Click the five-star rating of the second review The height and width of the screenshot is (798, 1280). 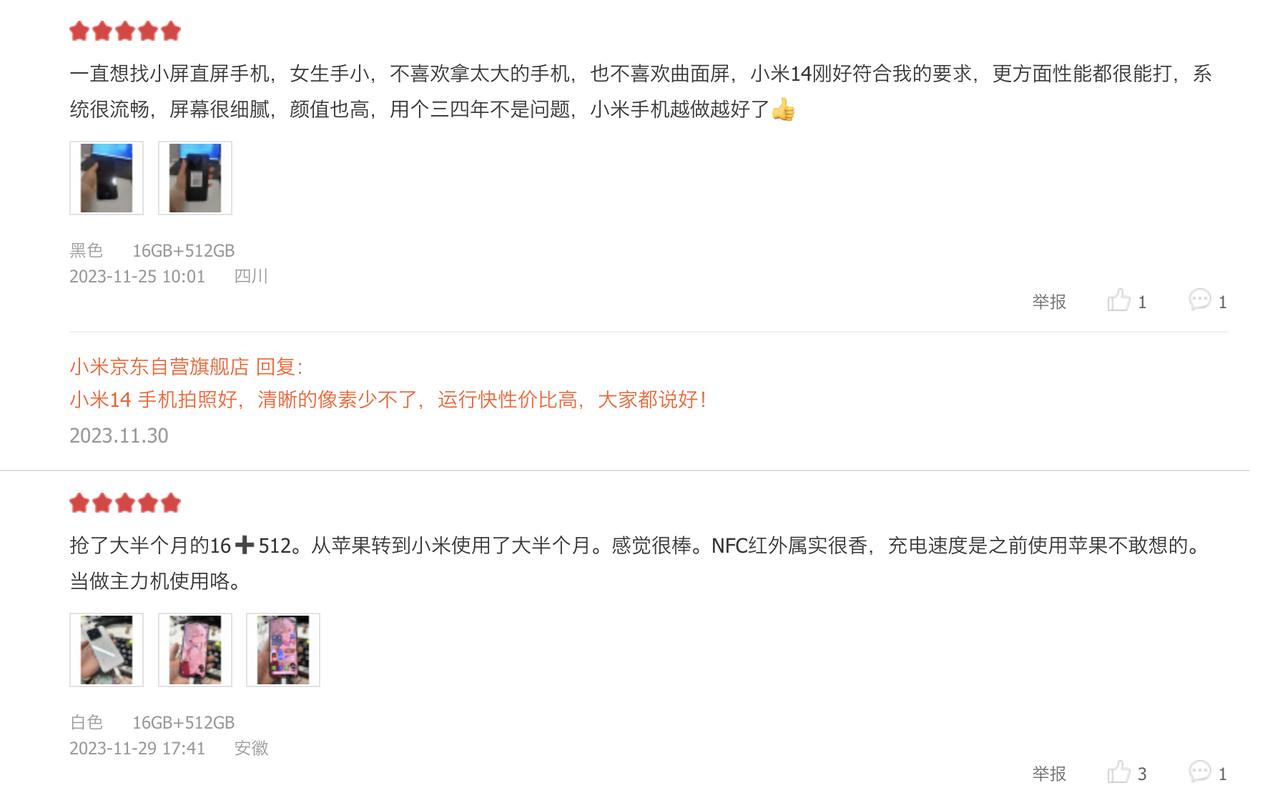pyautogui.click(x=125, y=503)
